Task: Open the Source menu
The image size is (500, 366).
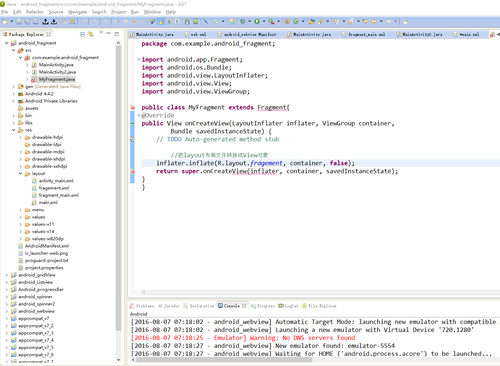Action: pos(56,12)
